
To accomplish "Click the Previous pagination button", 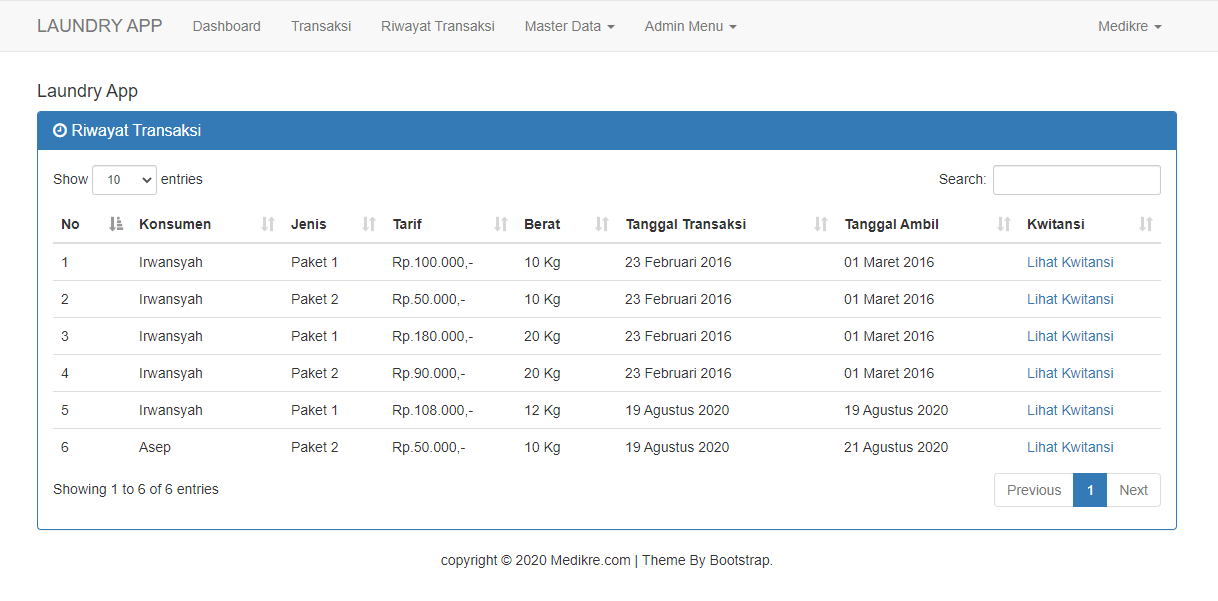I will 1033,490.
